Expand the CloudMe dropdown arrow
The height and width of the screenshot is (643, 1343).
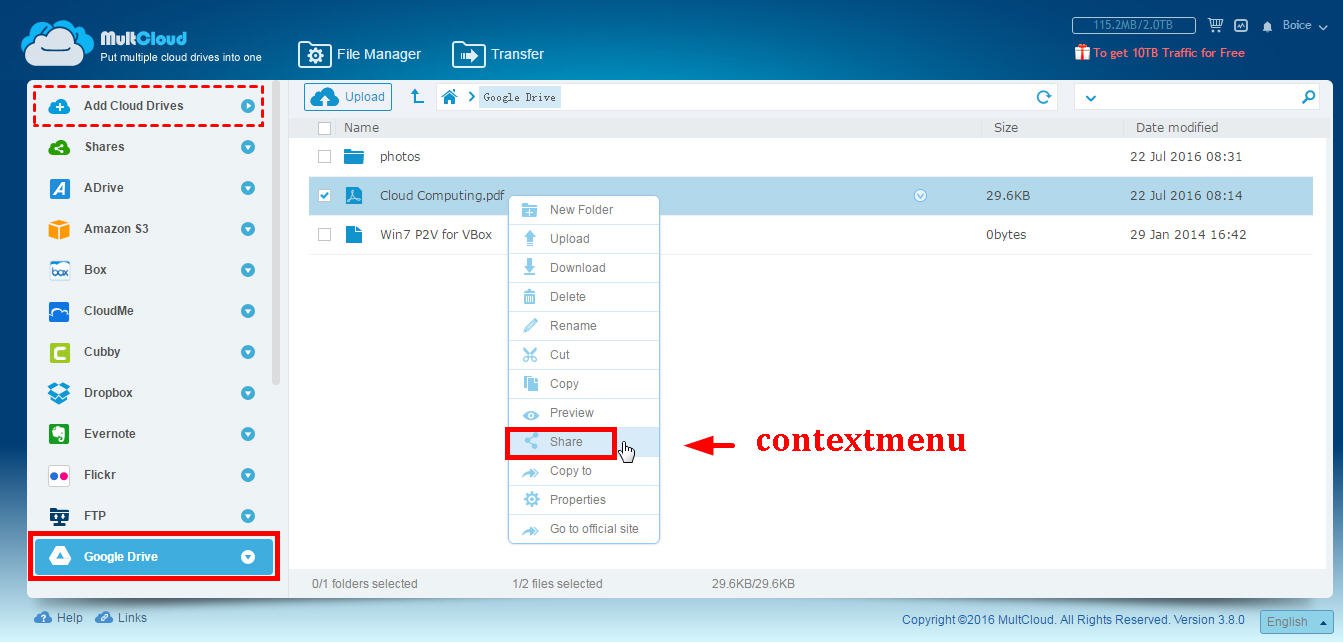[248, 311]
